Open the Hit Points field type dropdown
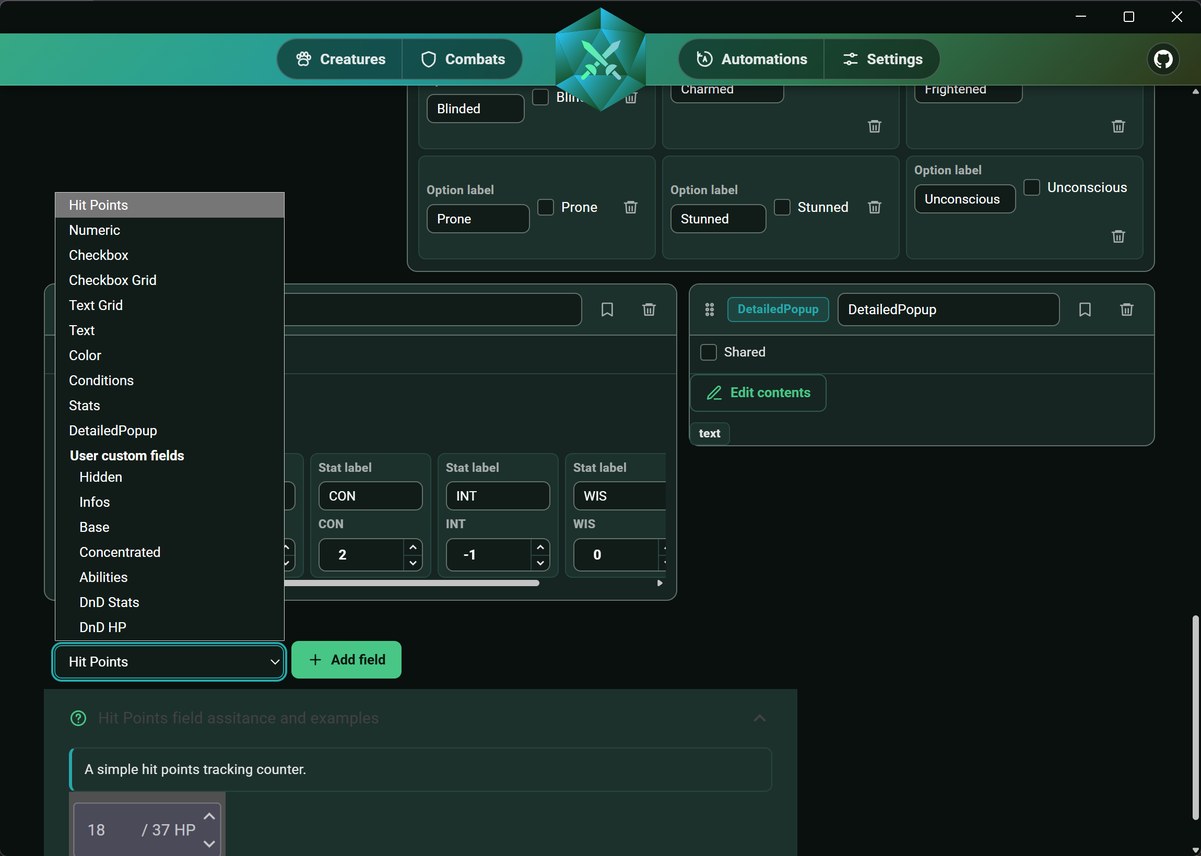The height and width of the screenshot is (856, 1201). coord(170,662)
